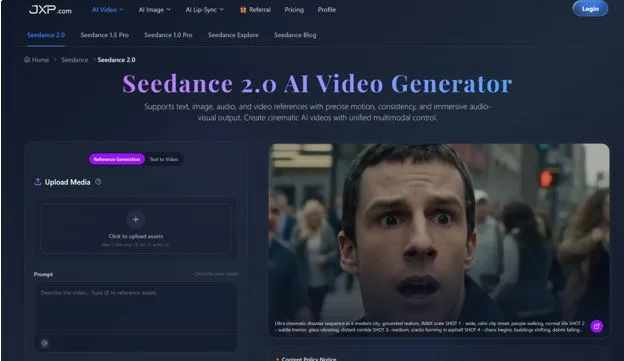
Task: Click the 'Seedance 2.0 AI Video Generator' heading
Action: (317, 84)
